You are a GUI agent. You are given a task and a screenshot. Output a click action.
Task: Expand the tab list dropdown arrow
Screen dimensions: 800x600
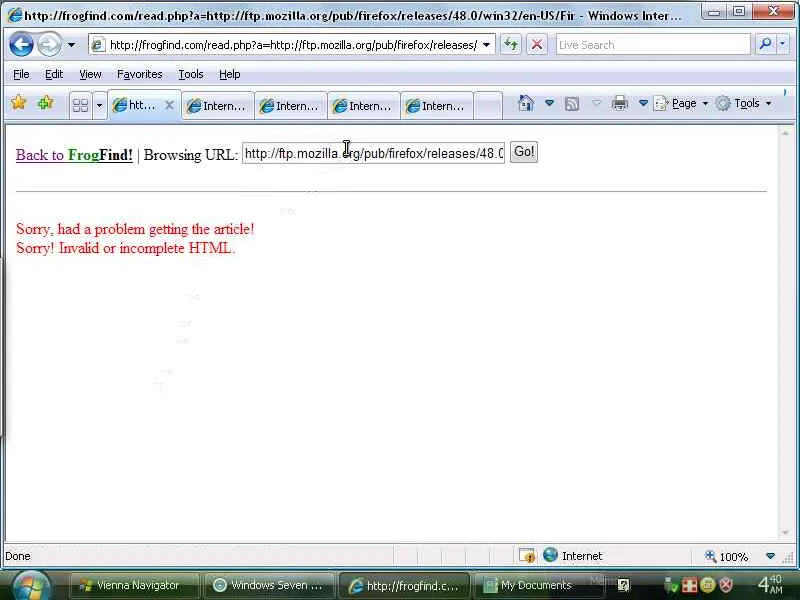click(99, 106)
